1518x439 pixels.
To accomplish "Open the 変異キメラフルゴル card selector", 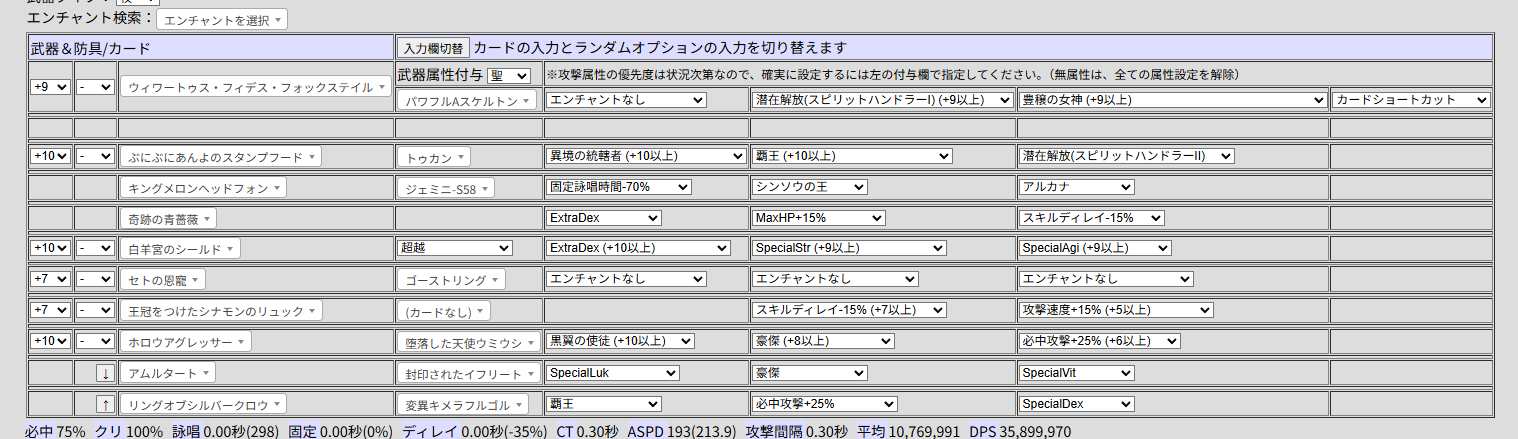I will point(468,404).
